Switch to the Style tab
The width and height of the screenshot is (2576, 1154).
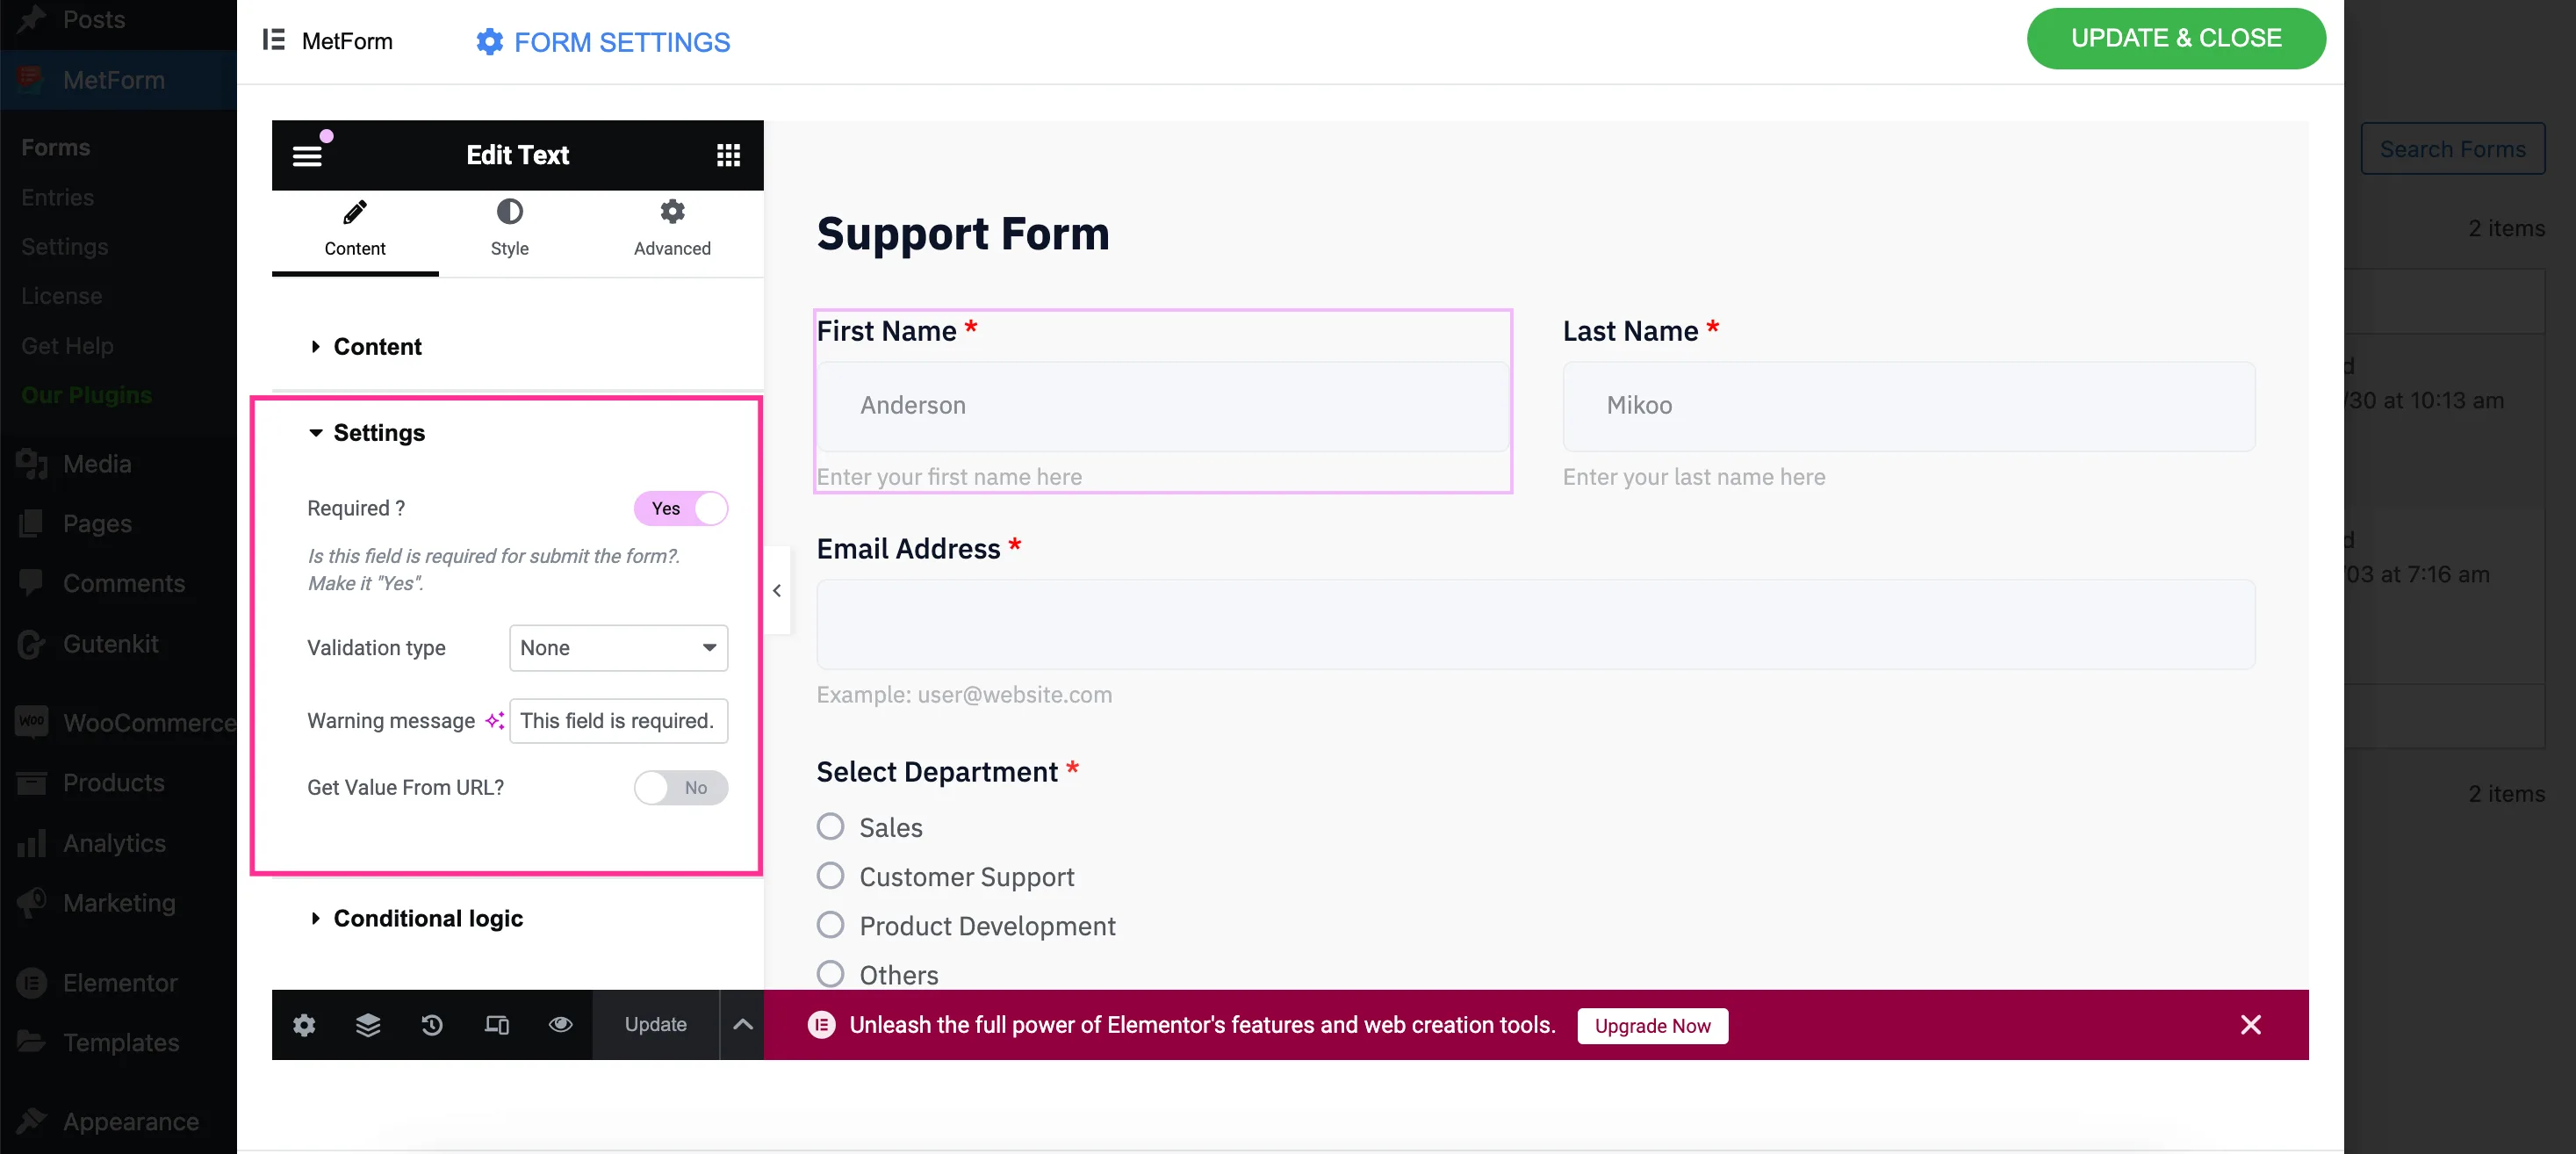point(509,229)
